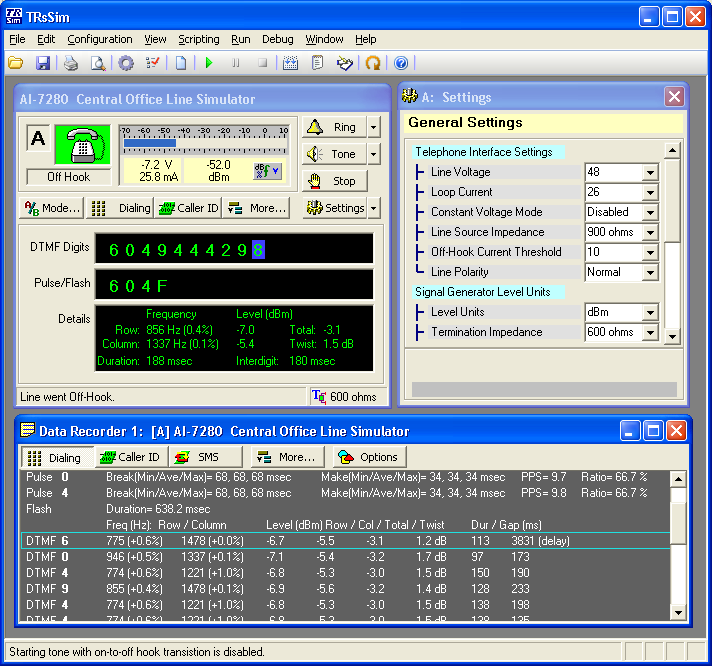Open the notepad log toolbar icon

tap(317, 63)
